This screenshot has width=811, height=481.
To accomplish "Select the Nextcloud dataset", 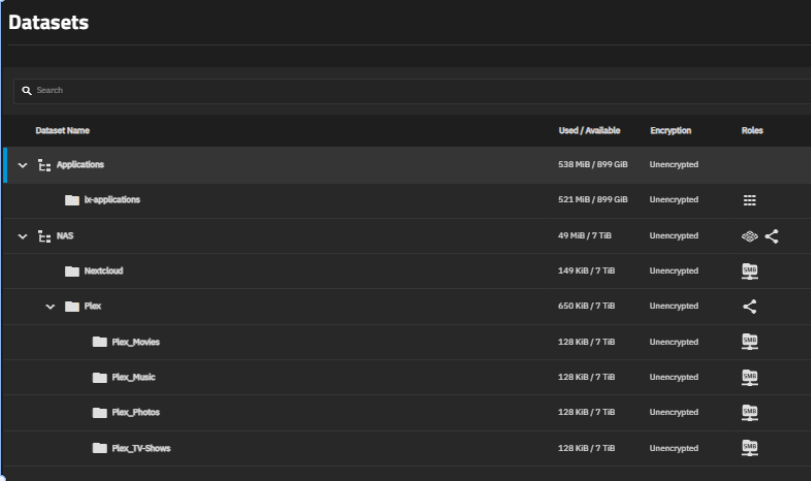I will pos(103,271).
